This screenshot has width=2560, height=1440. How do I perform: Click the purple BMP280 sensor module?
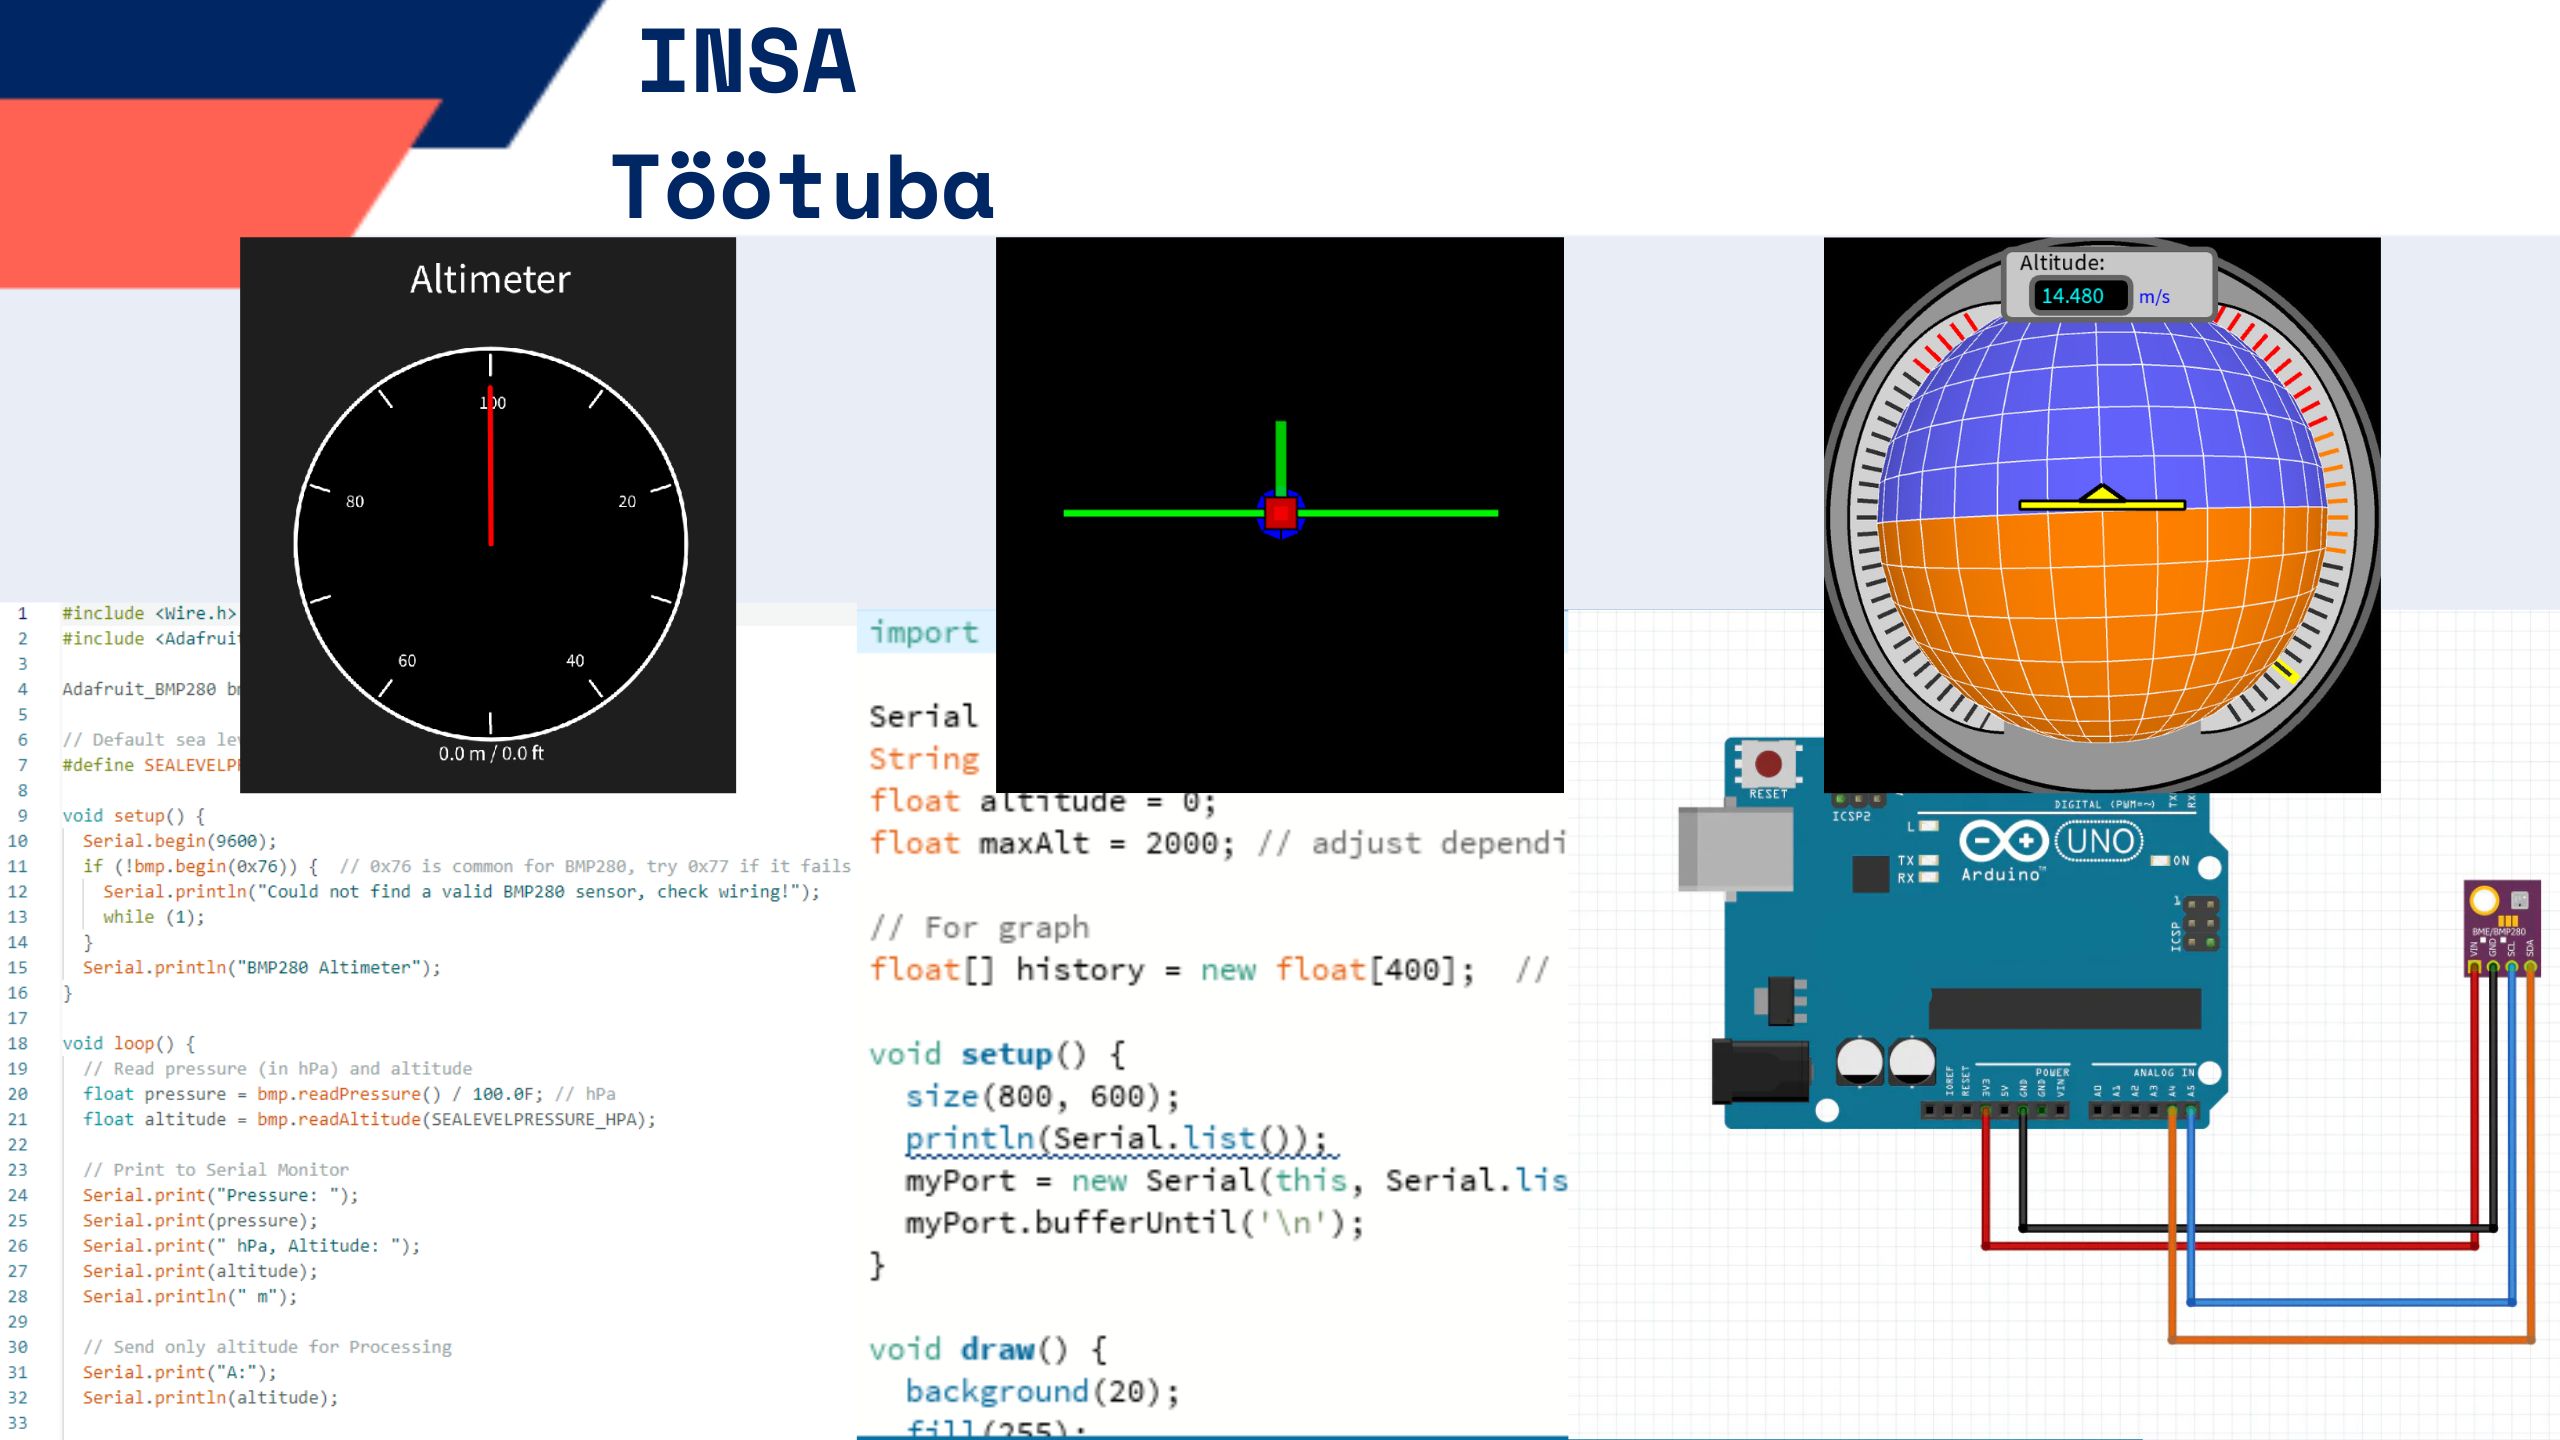tap(2501, 928)
